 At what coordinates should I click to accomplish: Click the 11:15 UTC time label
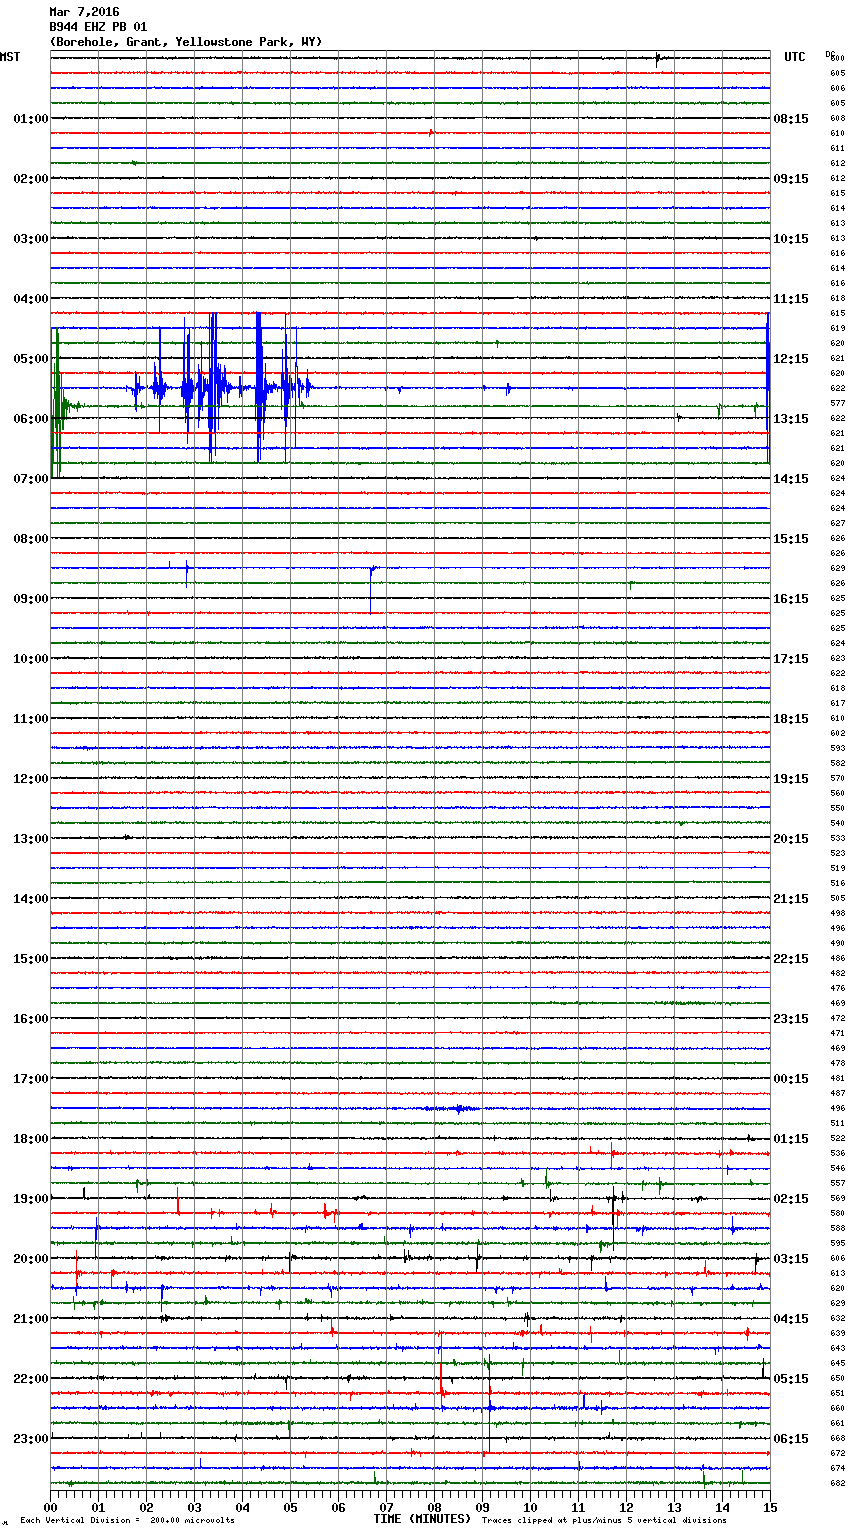(x=791, y=299)
